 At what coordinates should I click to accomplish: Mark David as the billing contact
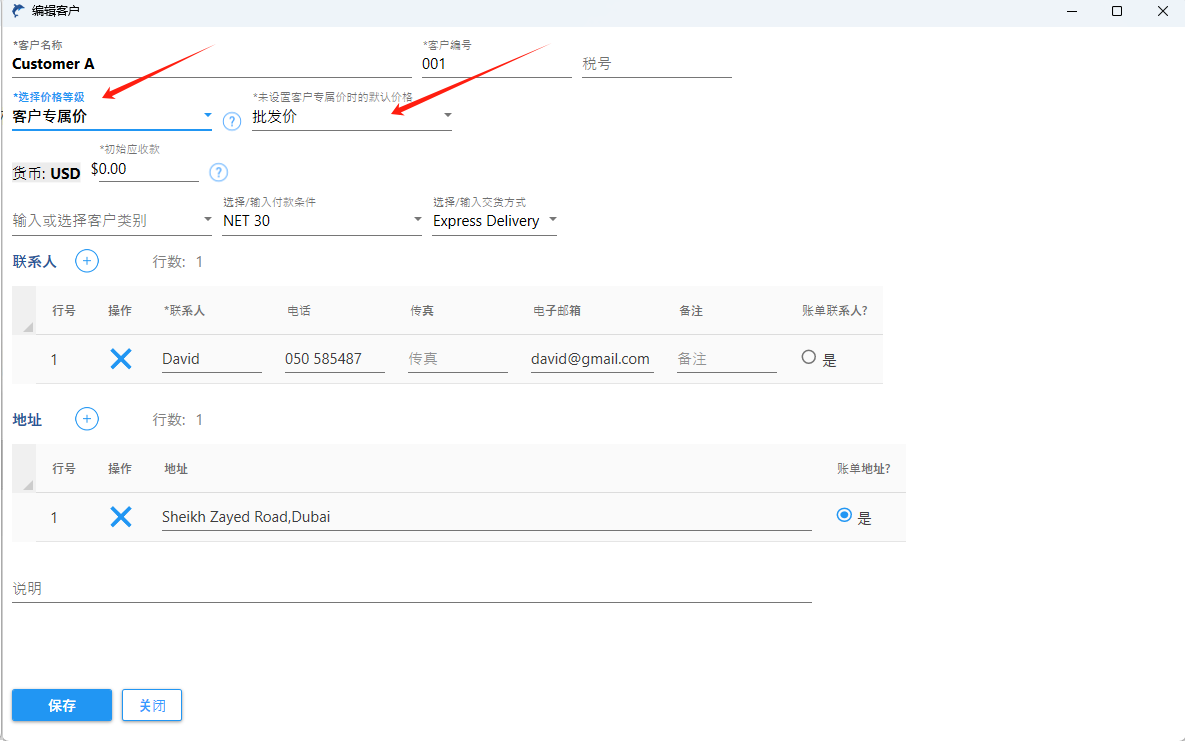pos(809,357)
